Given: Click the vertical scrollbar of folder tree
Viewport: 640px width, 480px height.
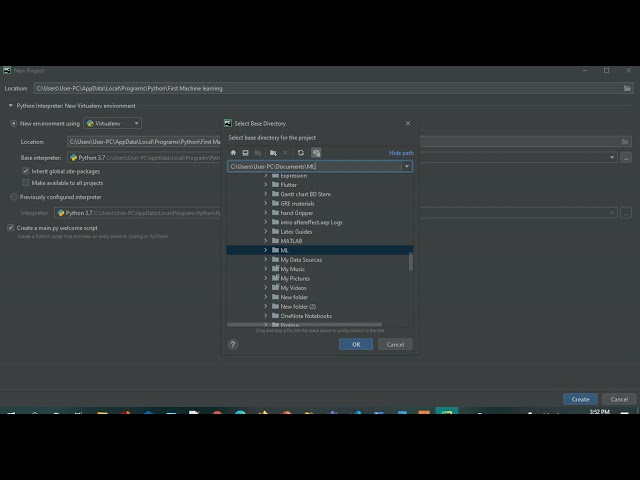Looking at the screenshot, I should click(411, 261).
